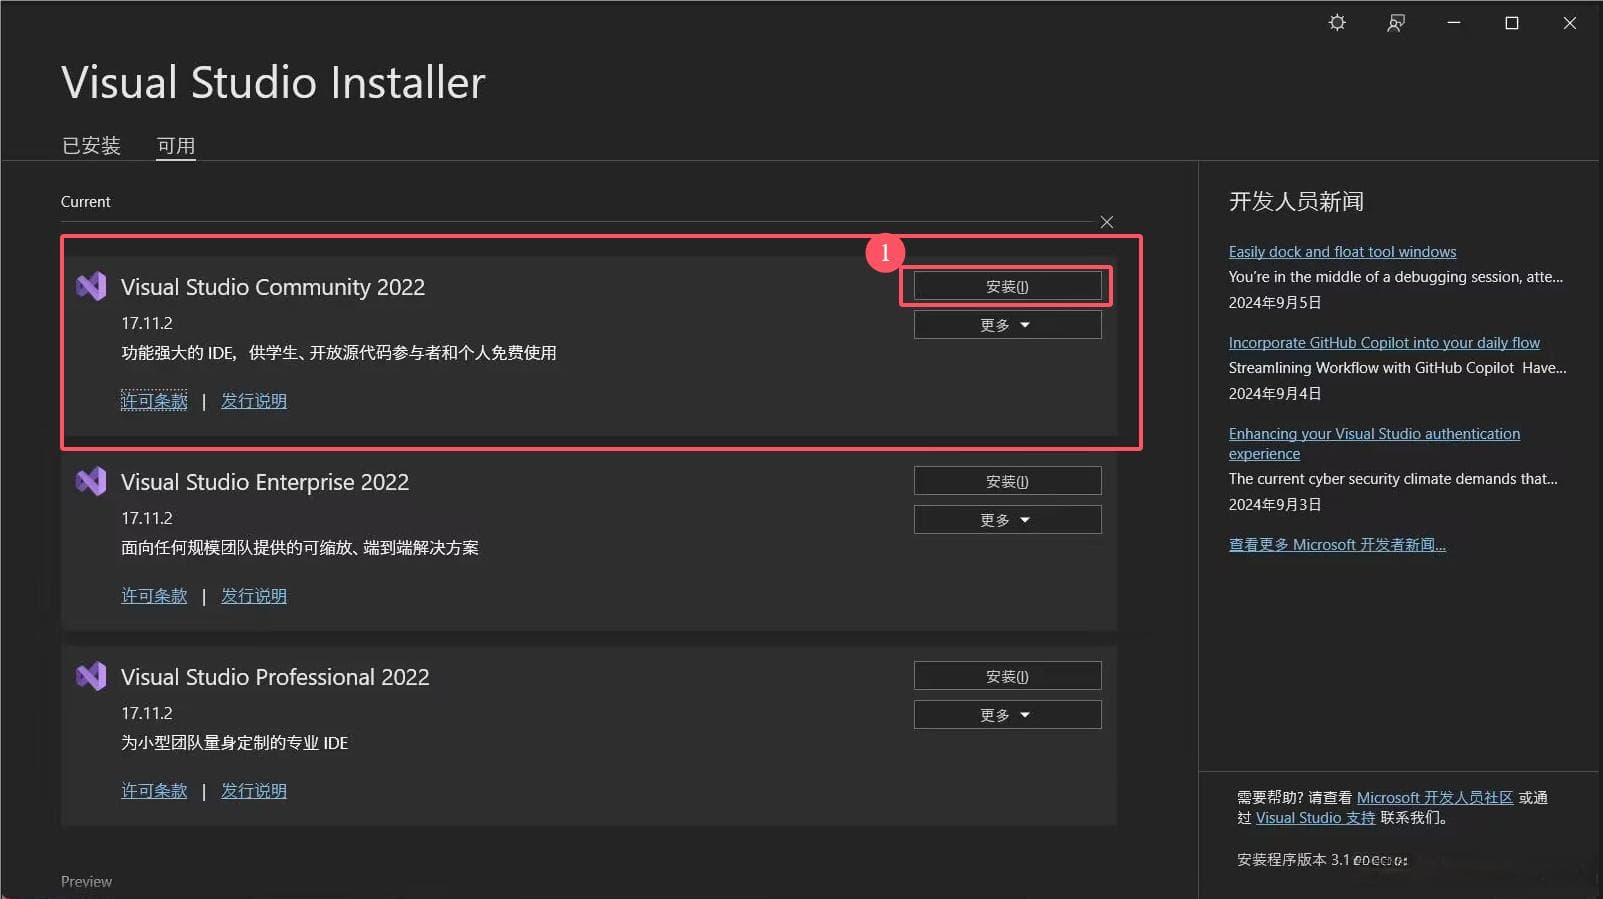The width and height of the screenshot is (1603, 899).
Task: Install Visual Studio Enterprise 2022
Action: pyautogui.click(x=1007, y=481)
